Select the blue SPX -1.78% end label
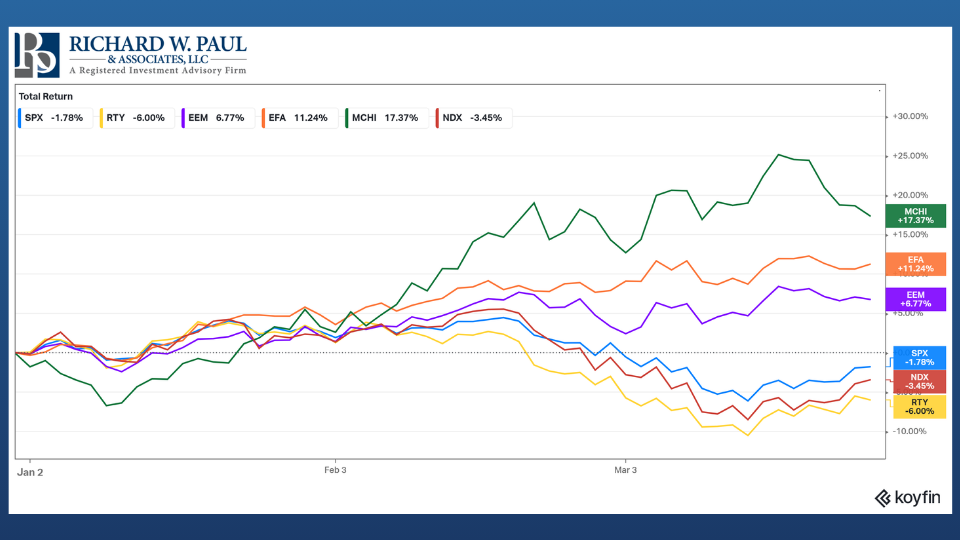The width and height of the screenshot is (960, 540). coord(917,357)
